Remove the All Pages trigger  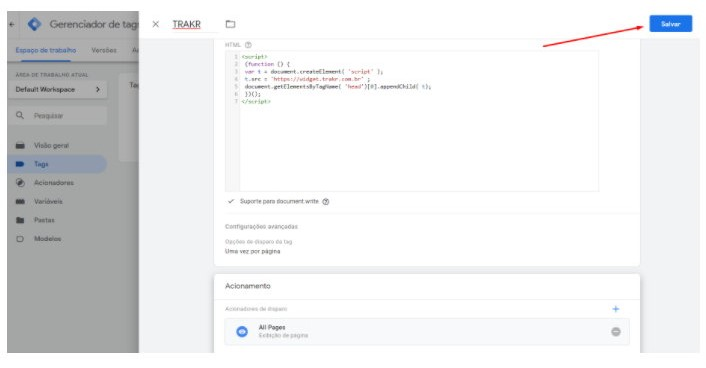[615, 332]
